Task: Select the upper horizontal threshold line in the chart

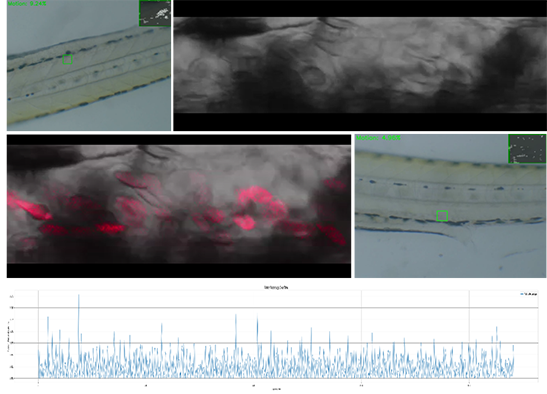Action: click(288, 308)
